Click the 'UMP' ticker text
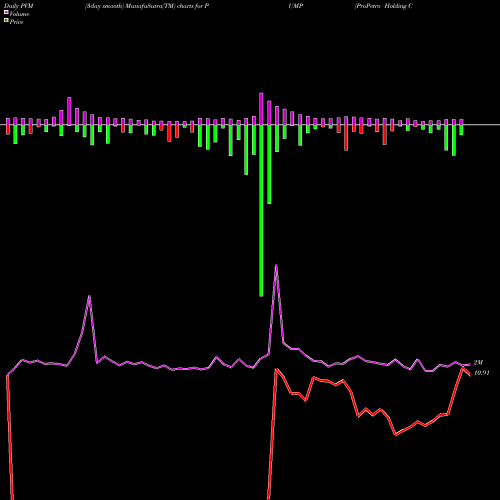 [296, 6]
